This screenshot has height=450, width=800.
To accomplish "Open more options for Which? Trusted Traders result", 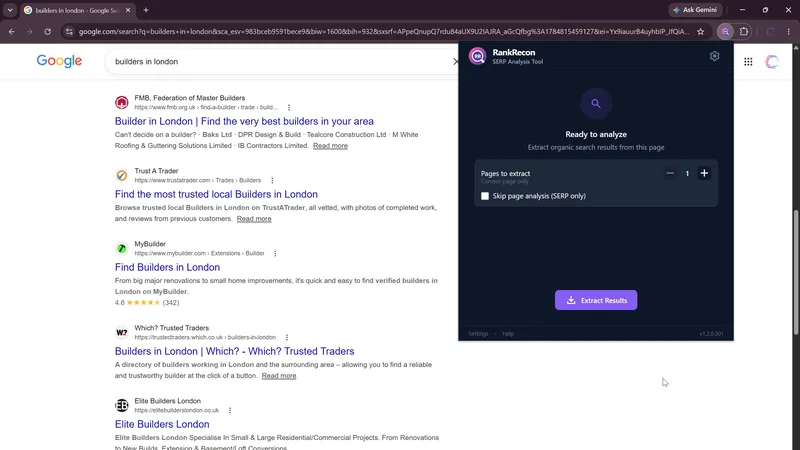I will coord(287,338).
